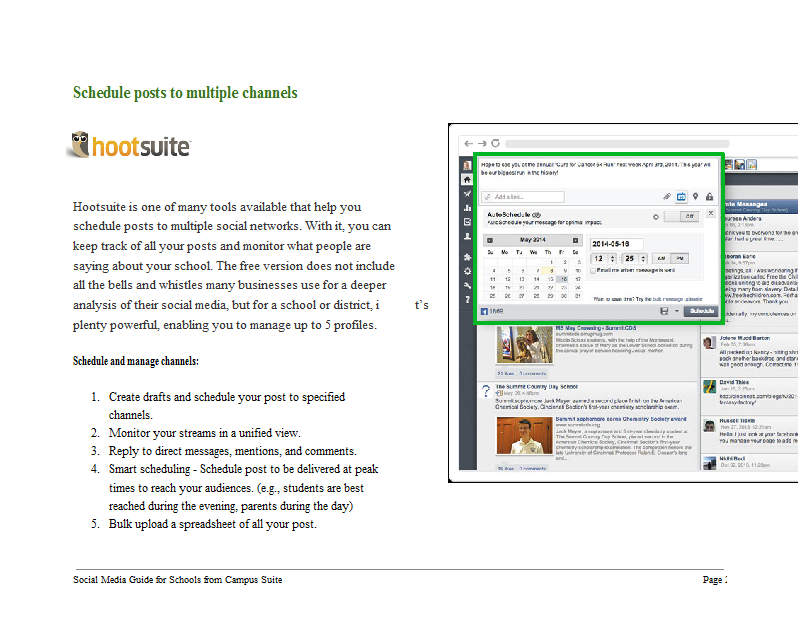The height and width of the screenshot is (618, 800).
Task: Open the David Thies message sender name
Action: point(734,382)
